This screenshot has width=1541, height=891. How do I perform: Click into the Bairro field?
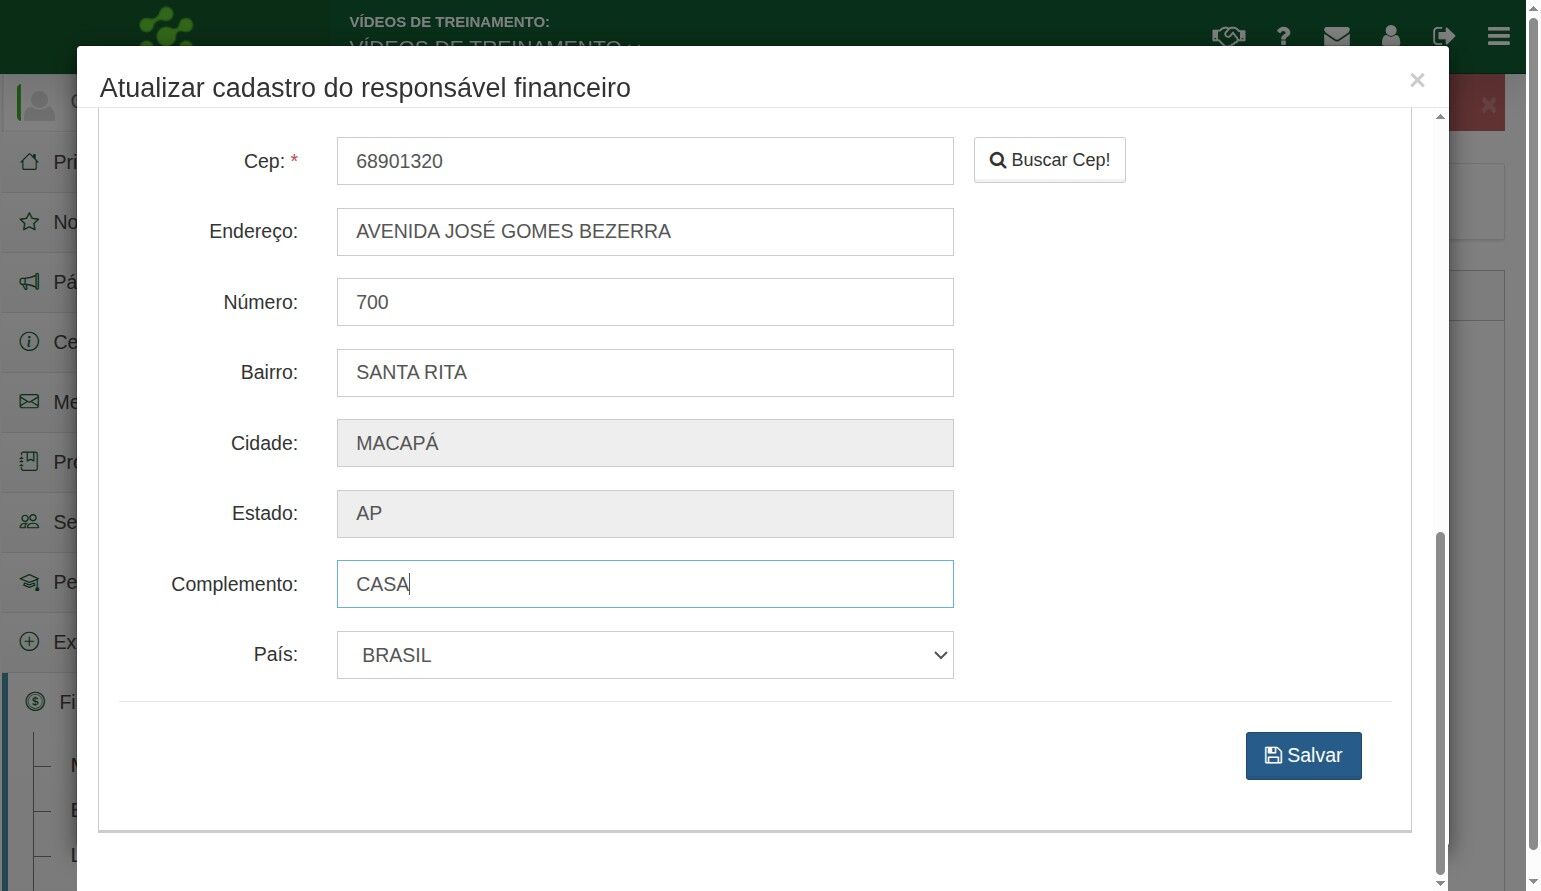(x=645, y=373)
